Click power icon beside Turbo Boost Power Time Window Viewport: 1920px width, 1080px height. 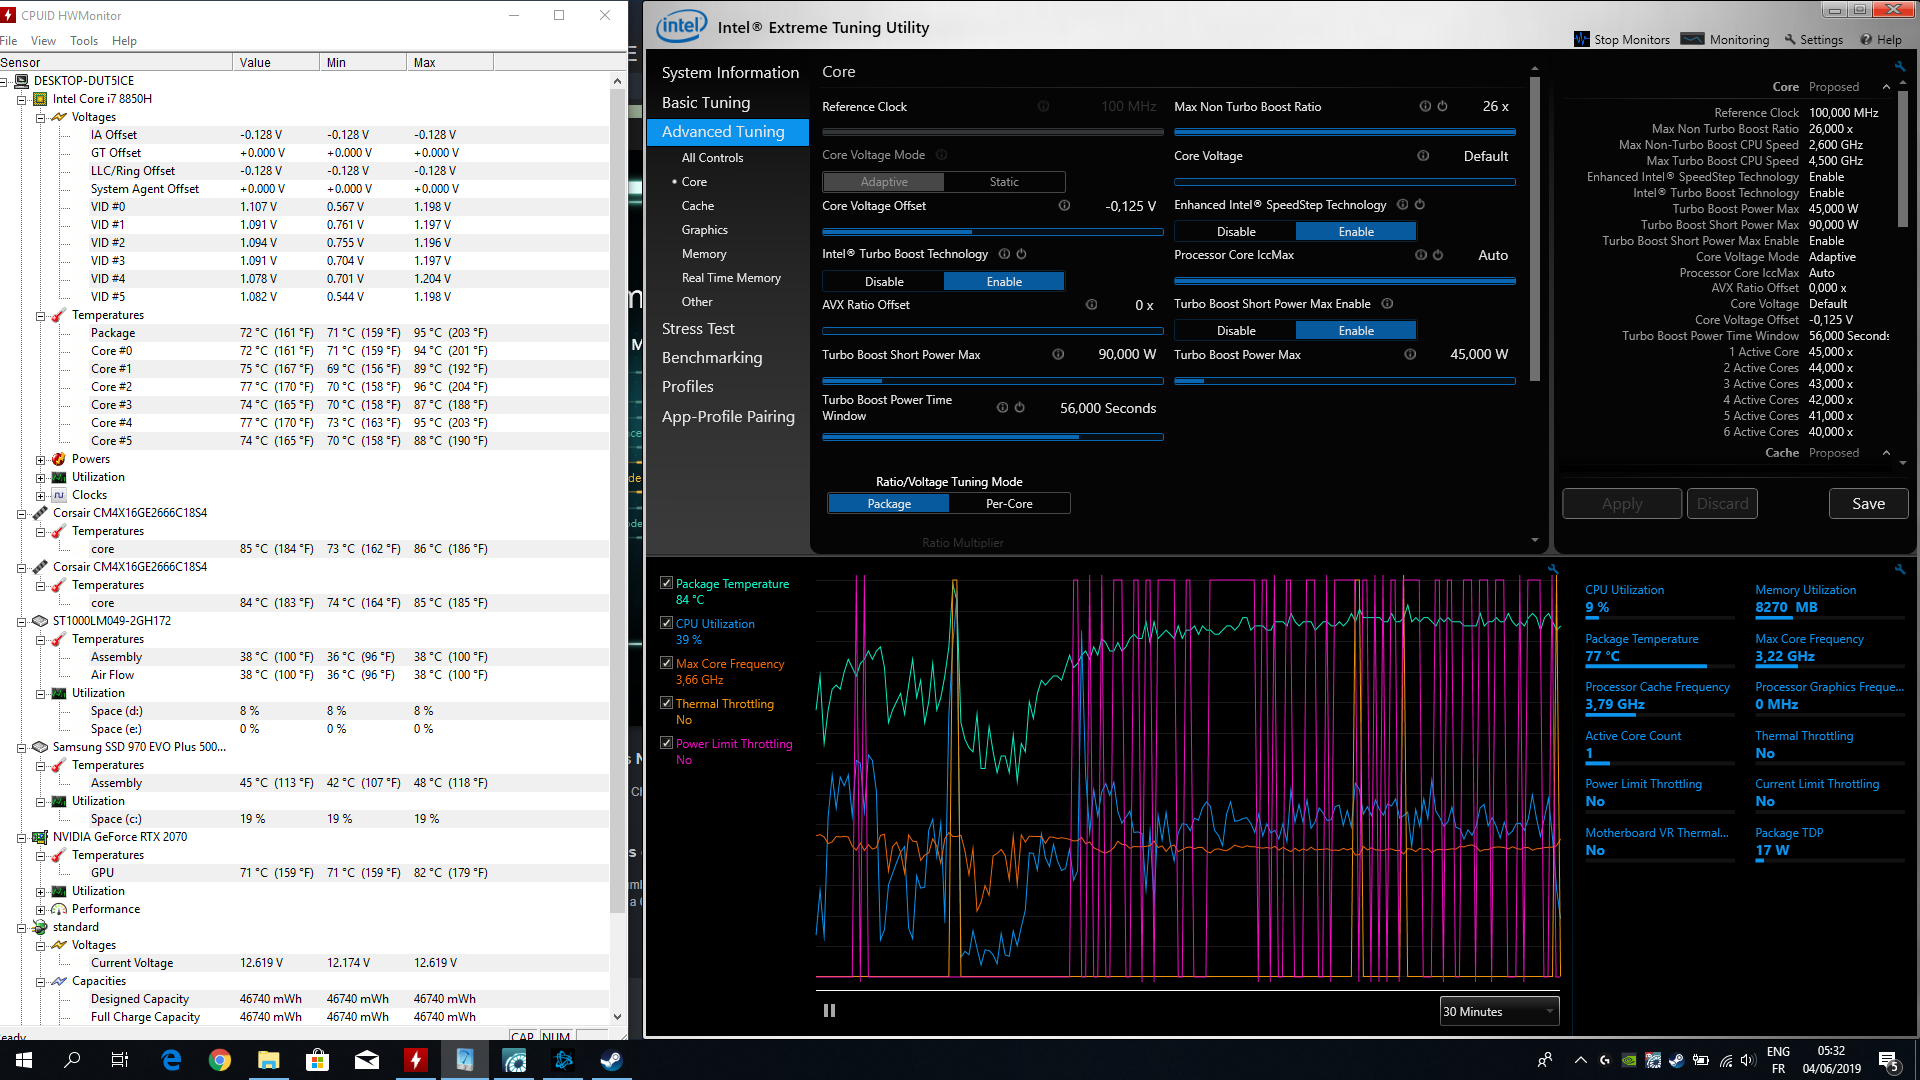pos(1020,407)
